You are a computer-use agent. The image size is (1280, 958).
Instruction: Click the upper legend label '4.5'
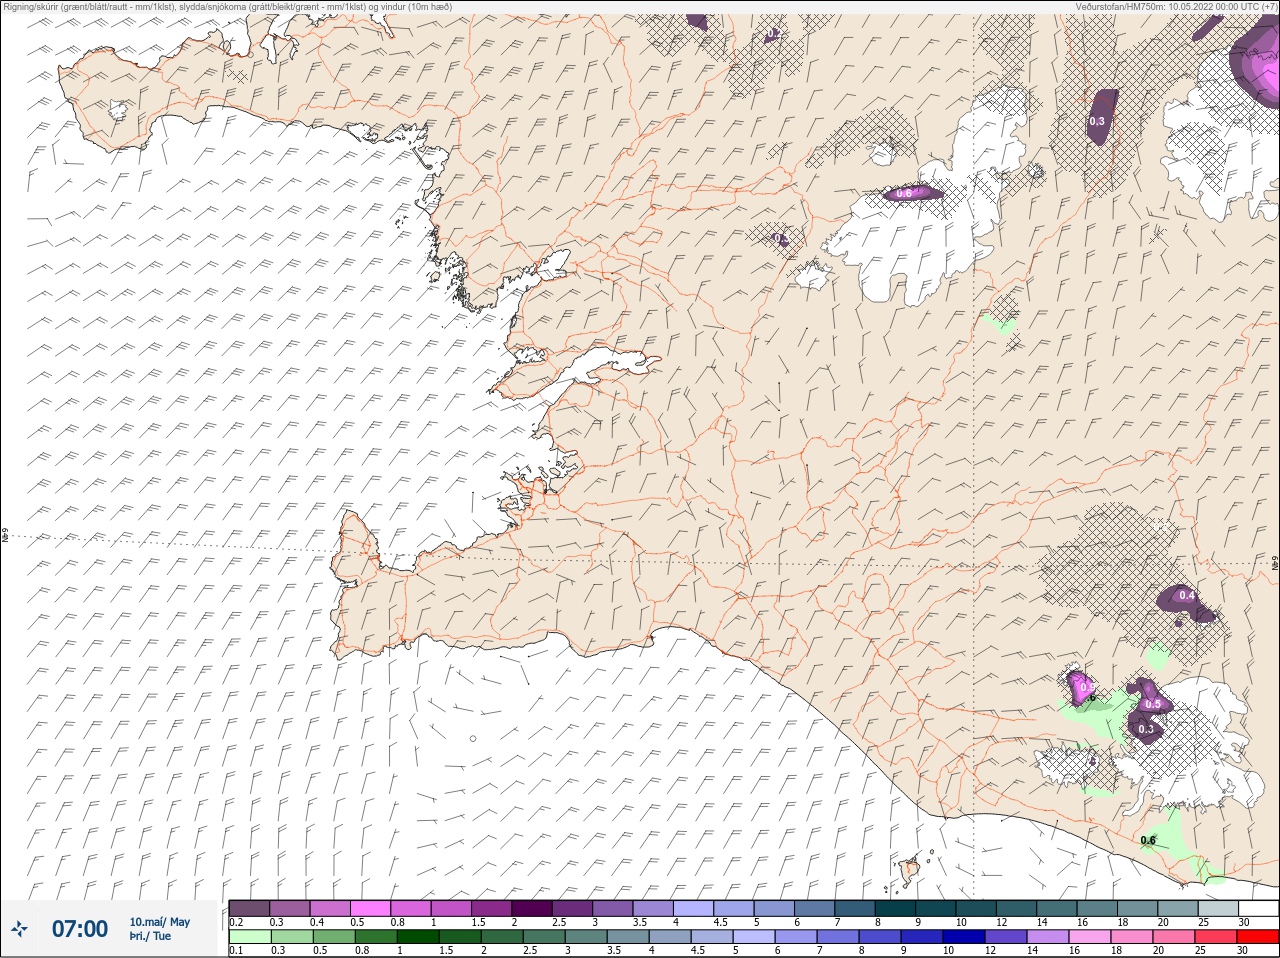point(721,922)
